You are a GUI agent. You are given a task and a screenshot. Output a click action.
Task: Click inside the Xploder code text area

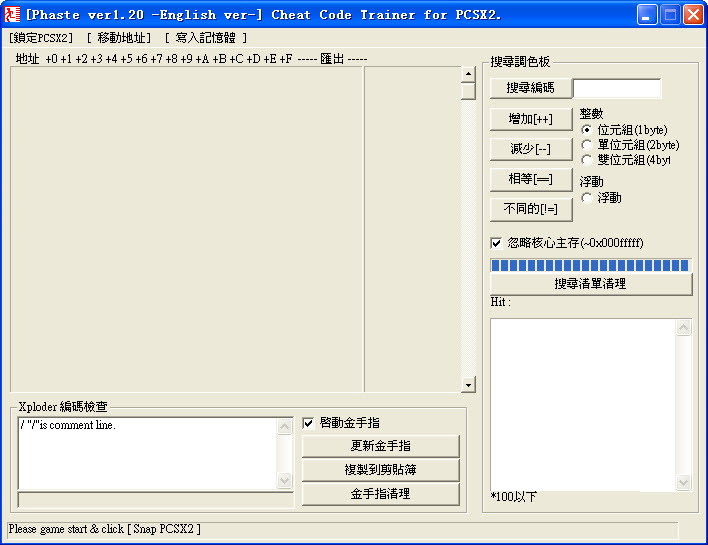148,453
